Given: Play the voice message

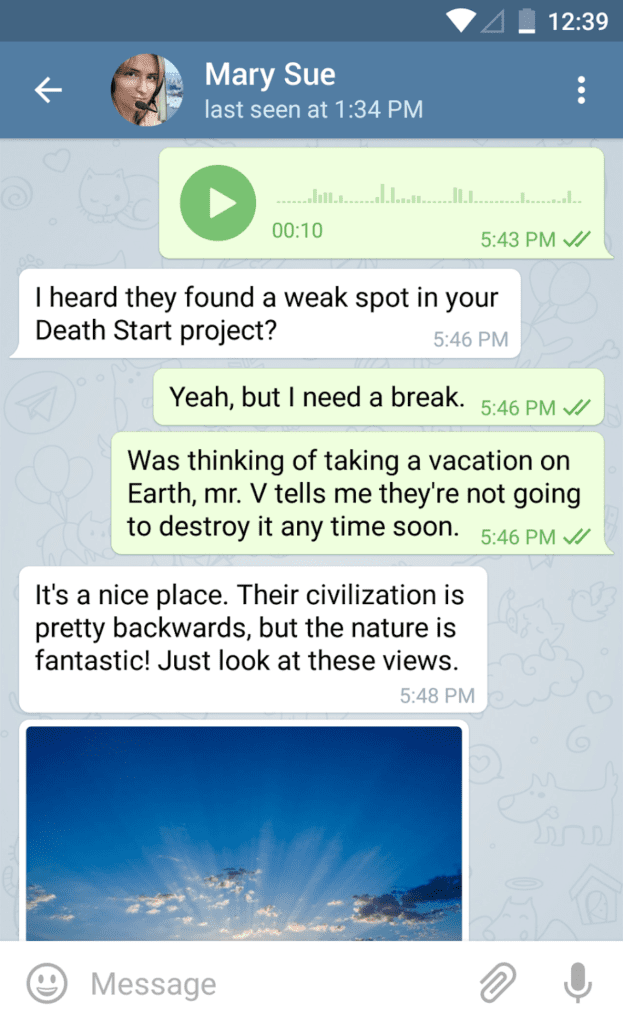Looking at the screenshot, I should pos(217,203).
